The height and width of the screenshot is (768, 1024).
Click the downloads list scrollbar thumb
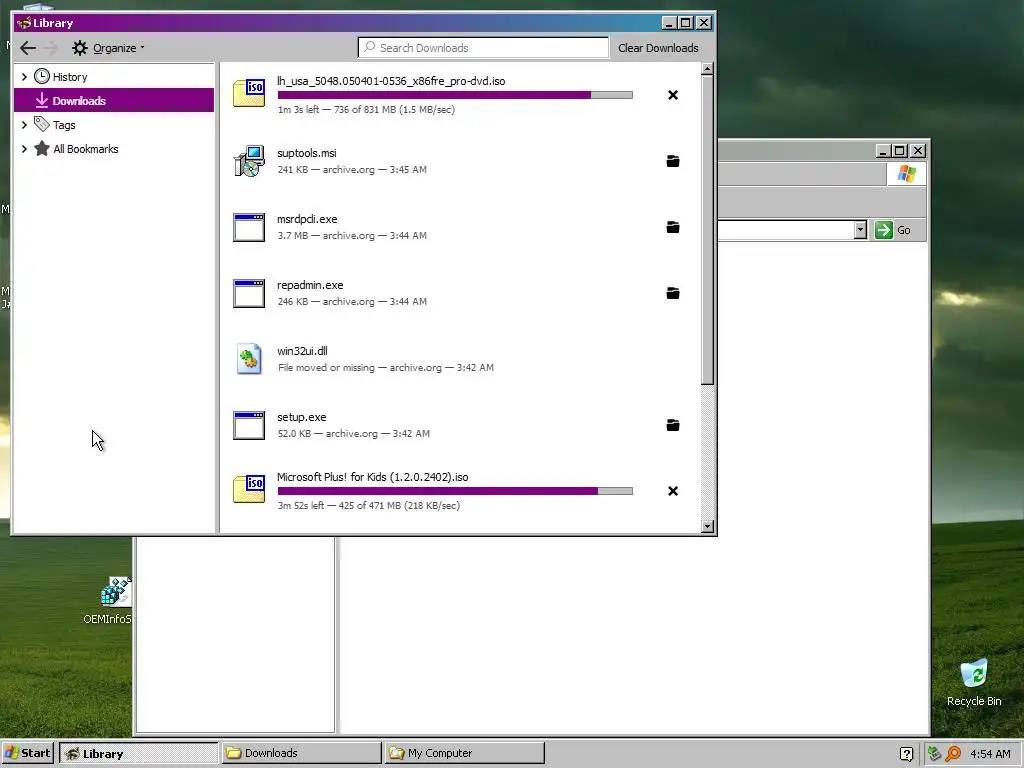pyautogui.click(x=707, y=230)
